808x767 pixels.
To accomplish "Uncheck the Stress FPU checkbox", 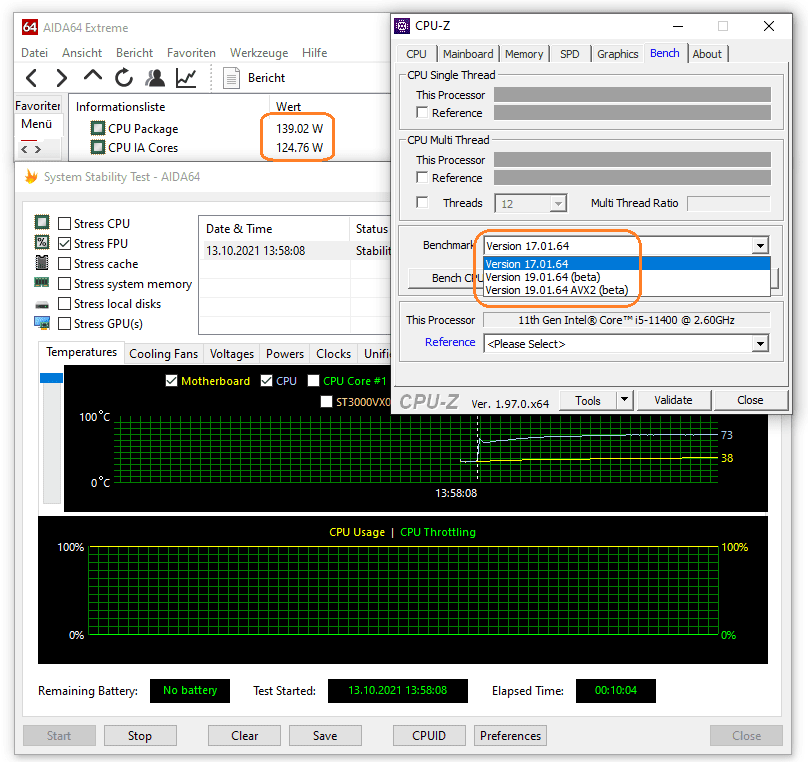I will click(64, 243).
